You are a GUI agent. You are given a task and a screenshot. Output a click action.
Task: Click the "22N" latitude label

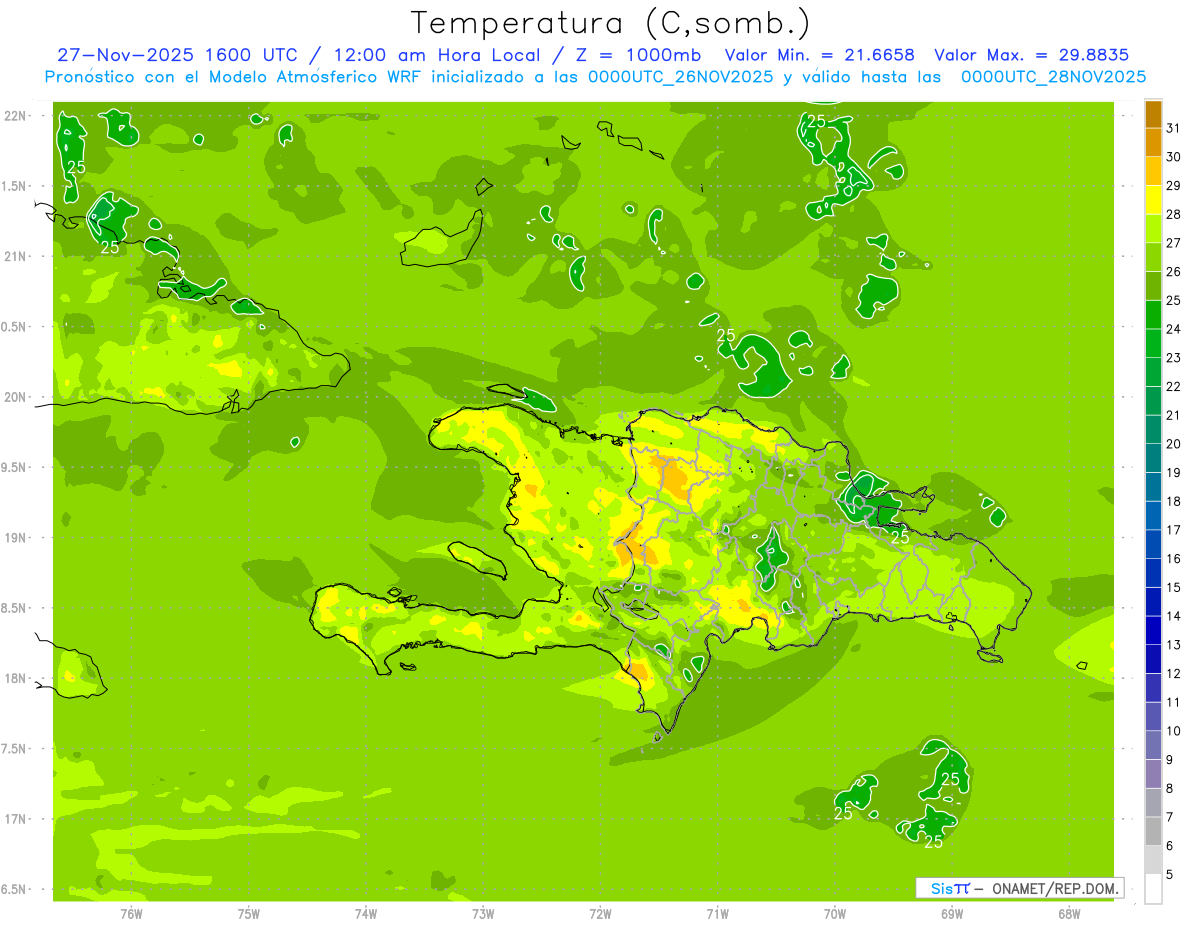point(15,116)
